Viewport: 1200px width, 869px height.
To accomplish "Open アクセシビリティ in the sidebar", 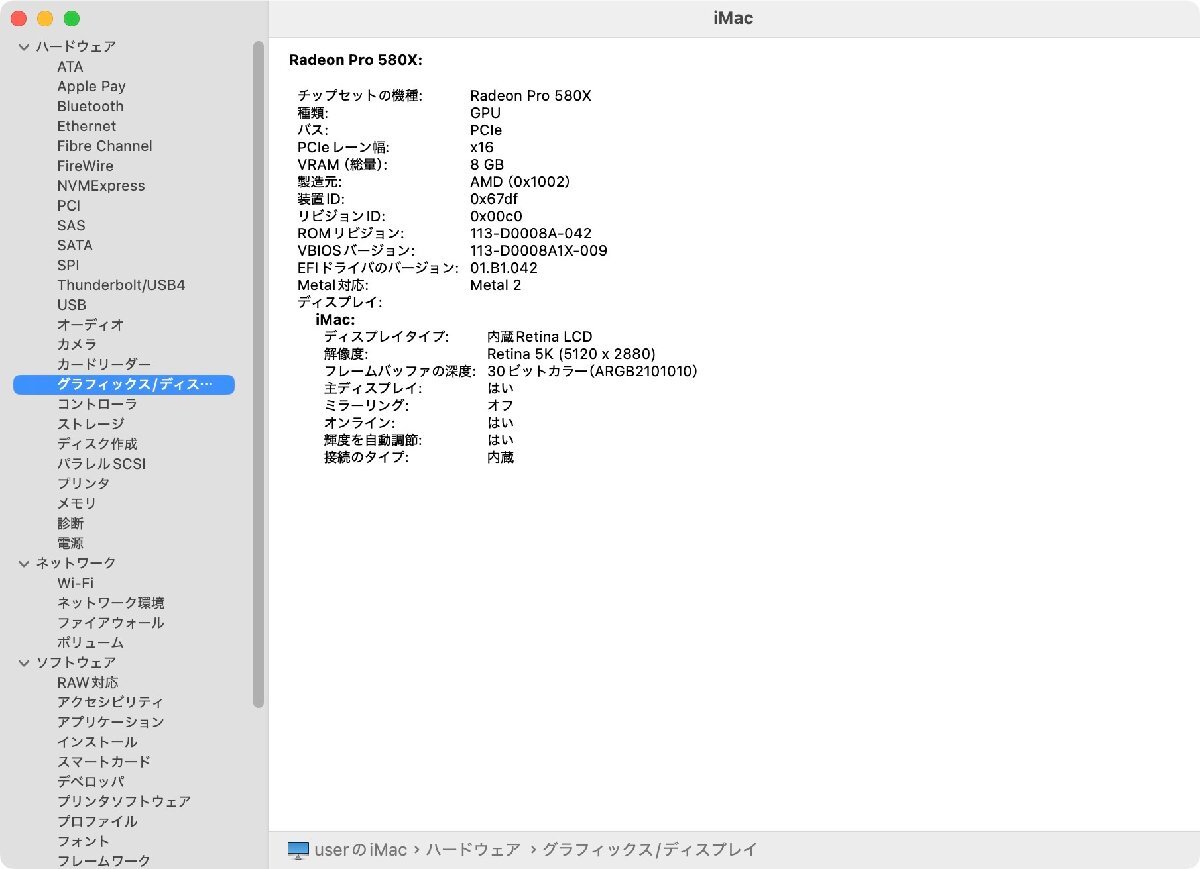I will (110, 702).
